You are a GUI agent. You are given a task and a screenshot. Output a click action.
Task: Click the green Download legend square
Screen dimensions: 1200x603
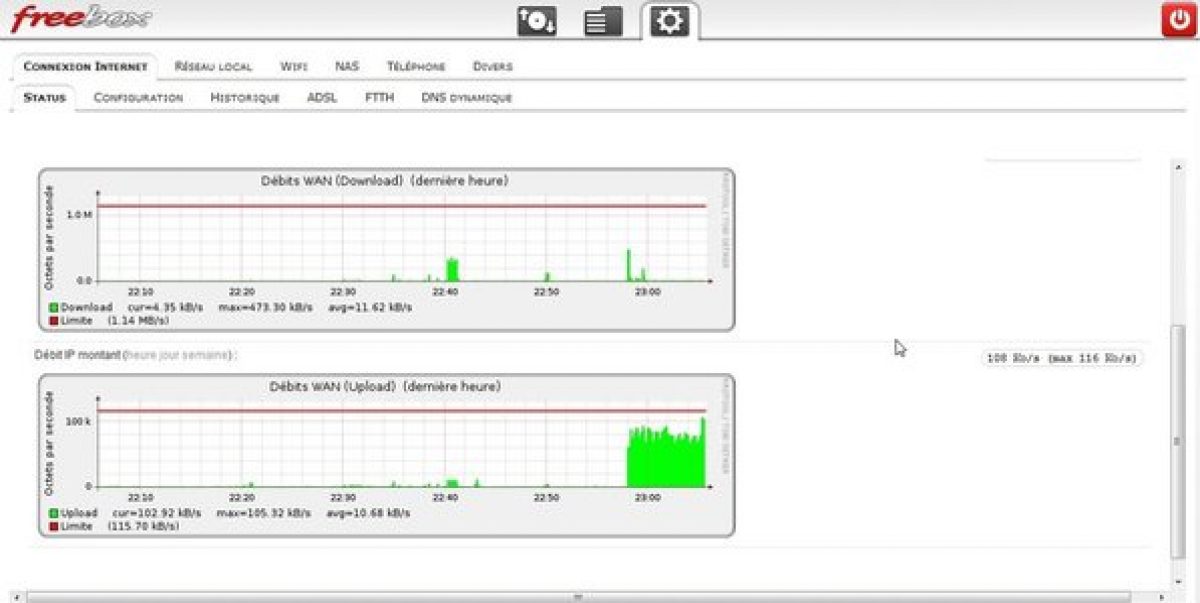pos(53,307)
